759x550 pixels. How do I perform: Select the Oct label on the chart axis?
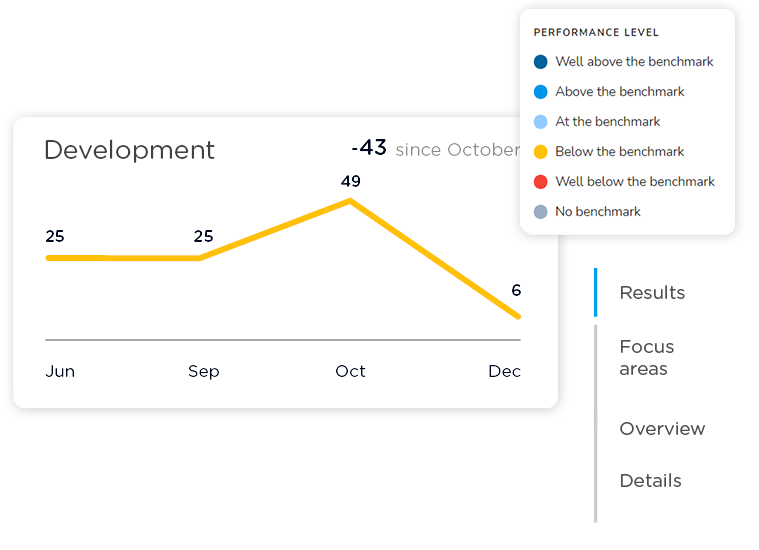tap(350, 371)
